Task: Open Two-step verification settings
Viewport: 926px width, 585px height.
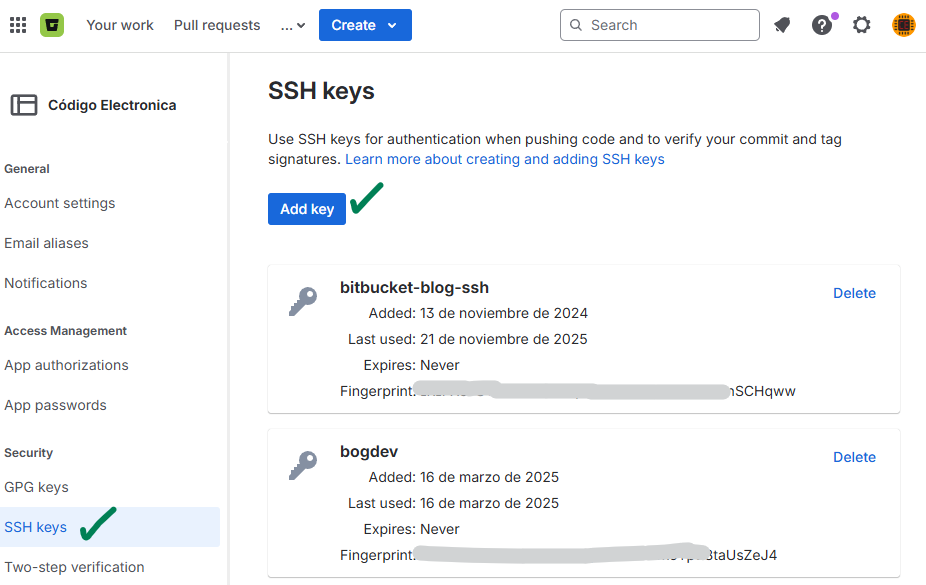Action: click(x=74, y=567)
